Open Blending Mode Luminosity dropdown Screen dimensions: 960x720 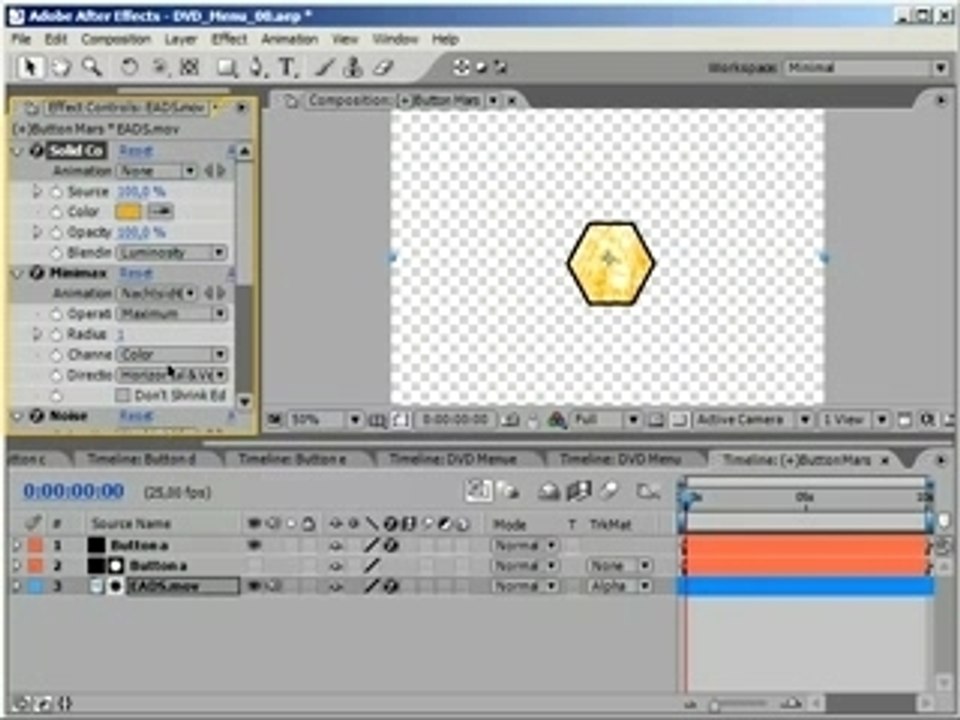pos(171,252)
